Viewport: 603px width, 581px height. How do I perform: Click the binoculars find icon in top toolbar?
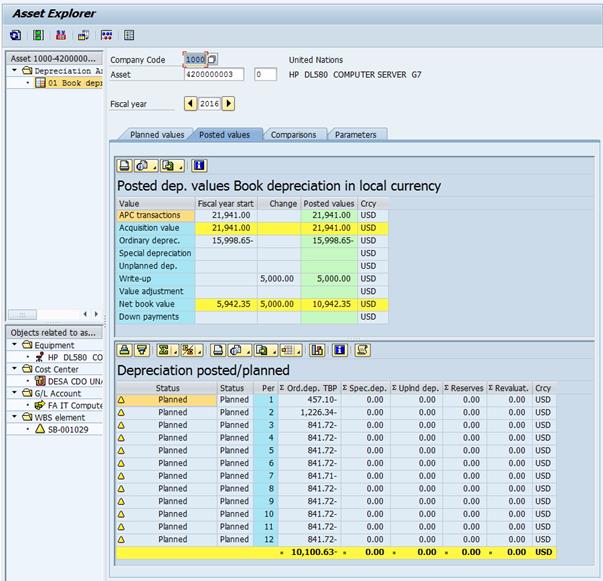pyautogui.click(x=61, y=35)
